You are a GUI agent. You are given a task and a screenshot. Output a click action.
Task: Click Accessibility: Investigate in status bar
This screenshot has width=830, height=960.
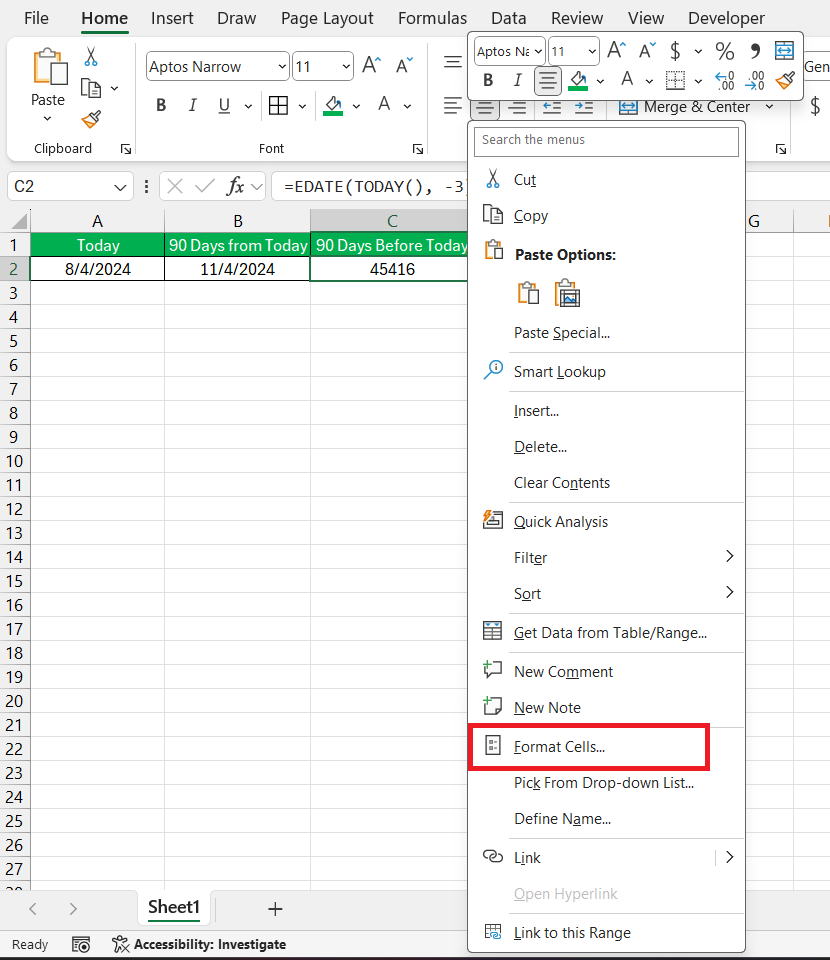tap(199, 945)
